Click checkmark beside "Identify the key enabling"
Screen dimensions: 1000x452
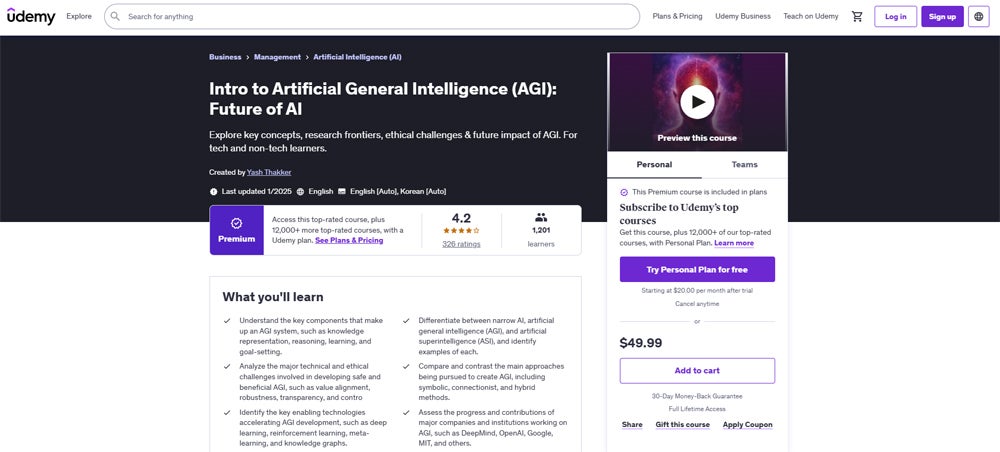click(x=227, y=412)
